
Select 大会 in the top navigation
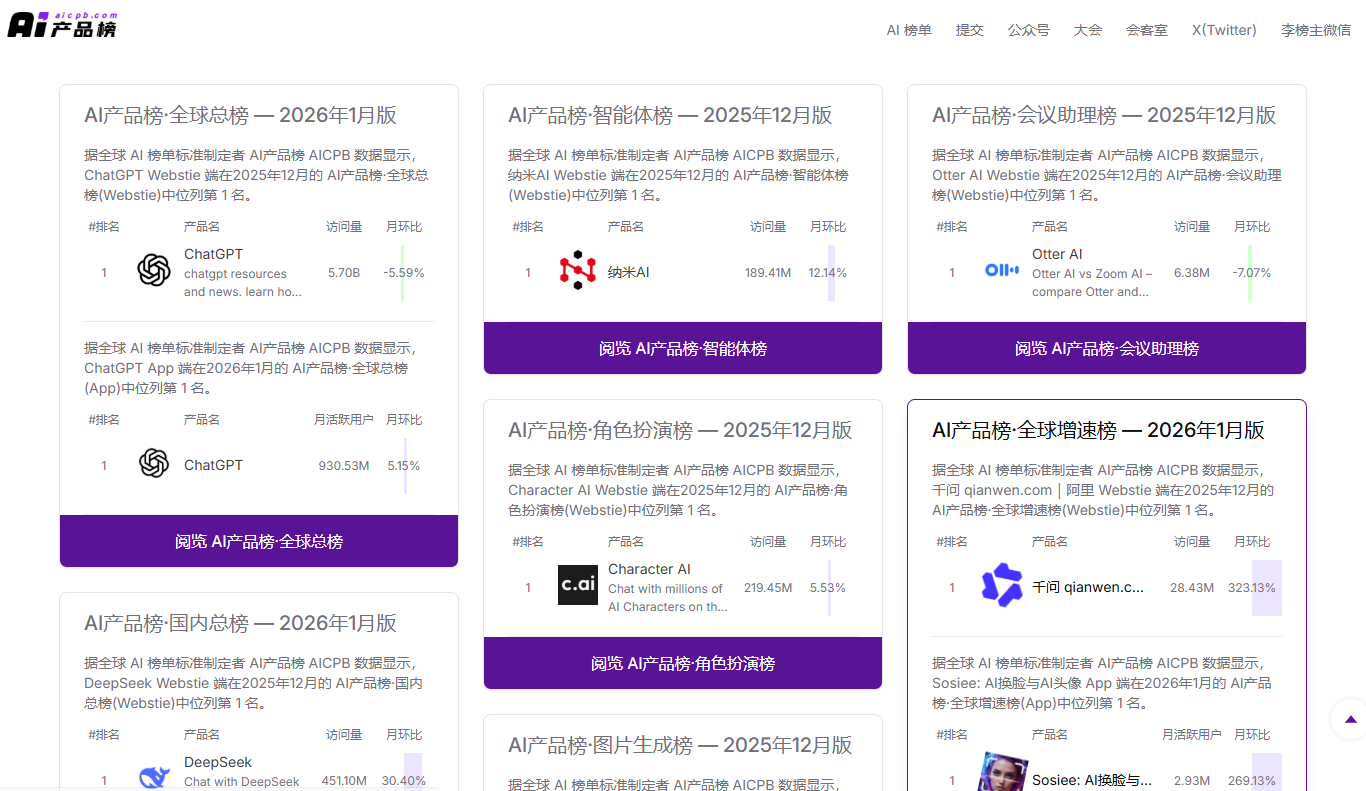click(x=1088, y=30)
